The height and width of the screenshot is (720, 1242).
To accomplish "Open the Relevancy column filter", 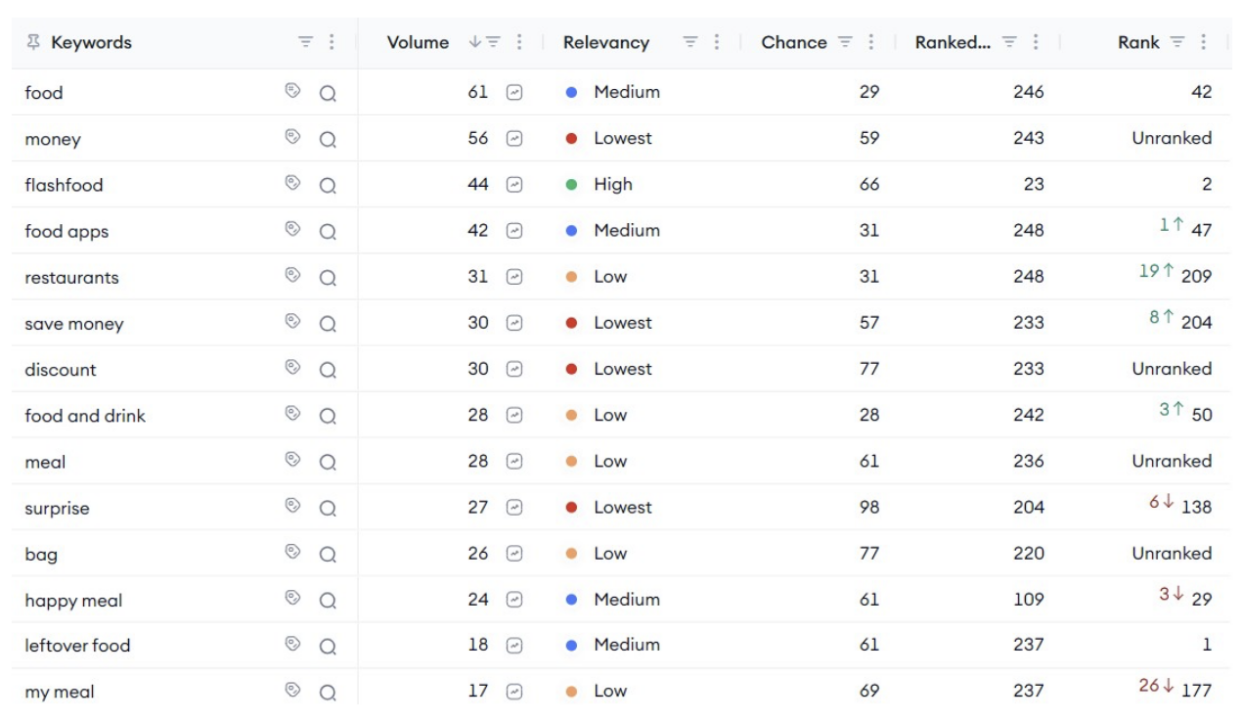I will click(690, 42).
